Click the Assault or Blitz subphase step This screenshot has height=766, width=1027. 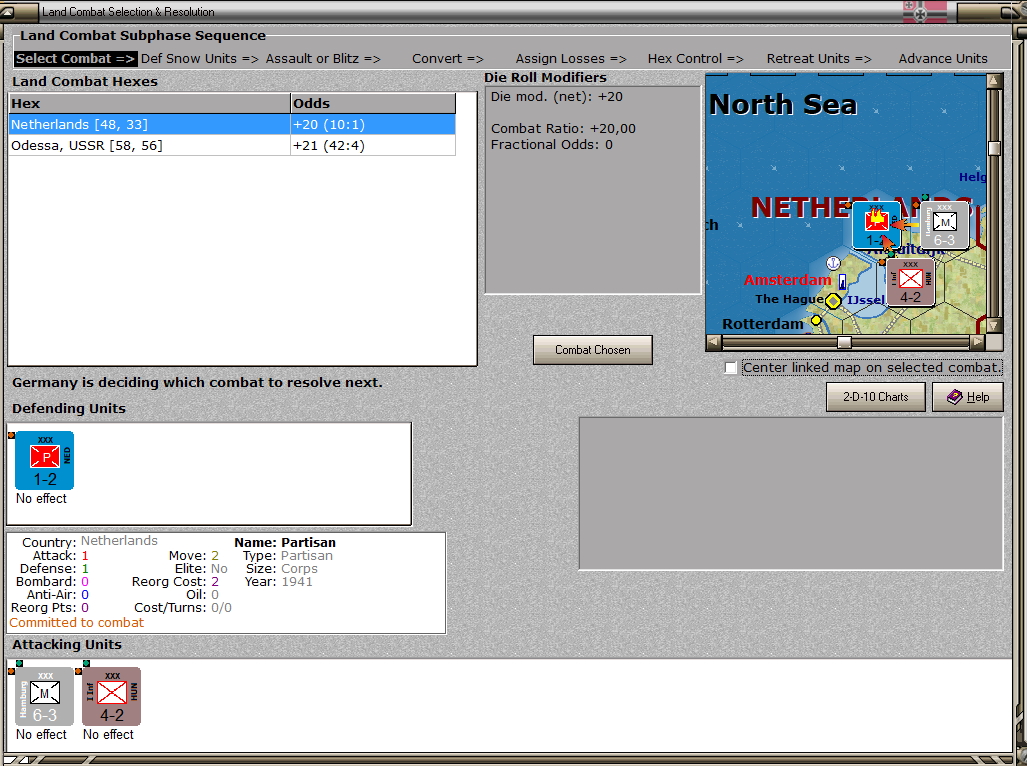coord(323,58)
